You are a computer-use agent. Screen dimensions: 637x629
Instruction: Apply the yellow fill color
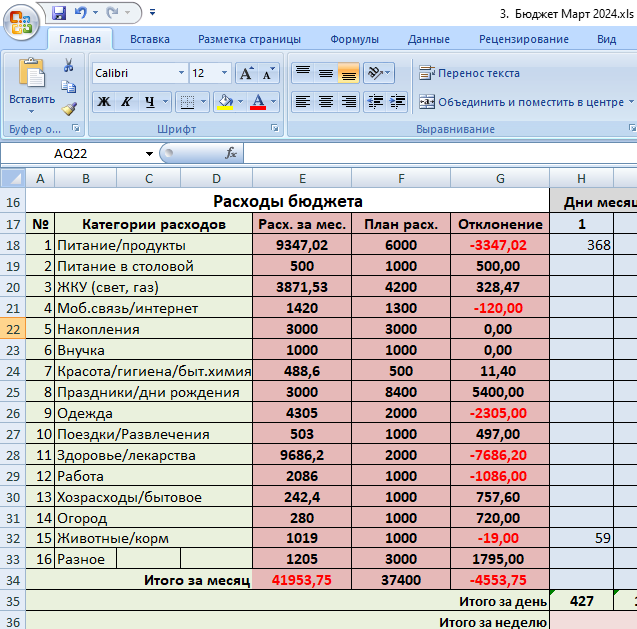tap(225, 102)
